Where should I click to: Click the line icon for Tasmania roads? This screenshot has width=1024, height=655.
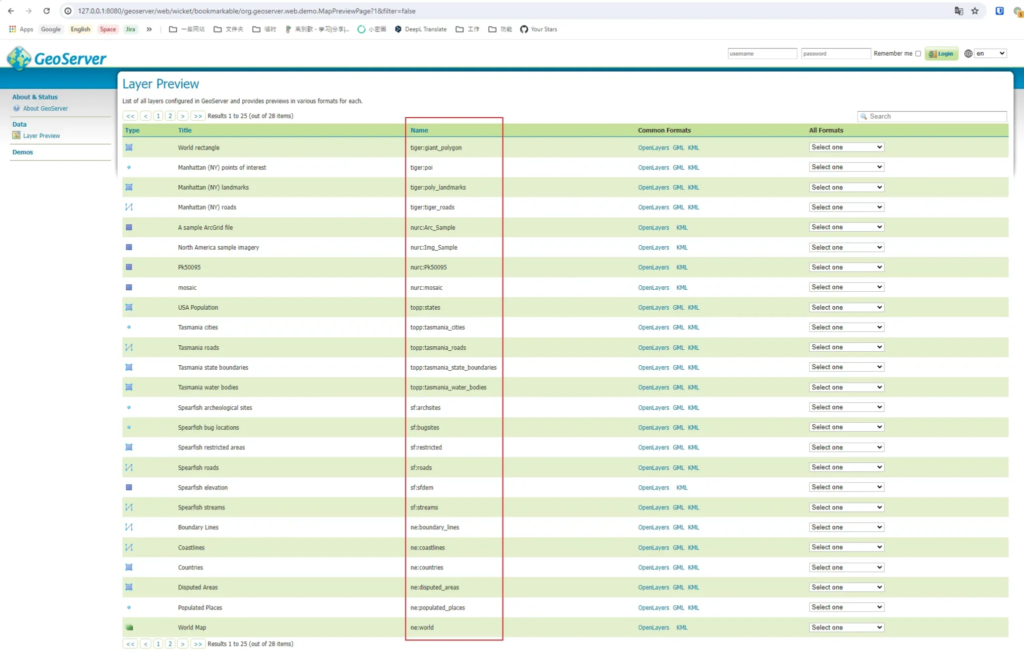click(x=129, y=347)
